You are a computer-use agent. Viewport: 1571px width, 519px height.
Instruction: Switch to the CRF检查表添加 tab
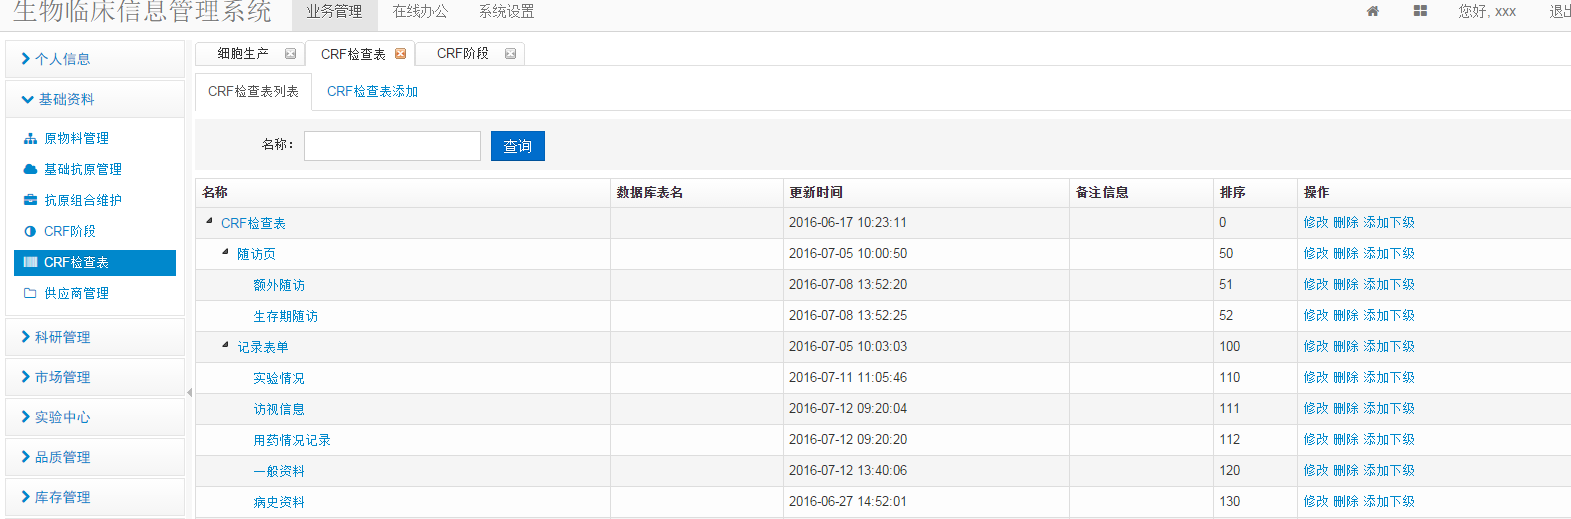(372, 91)
